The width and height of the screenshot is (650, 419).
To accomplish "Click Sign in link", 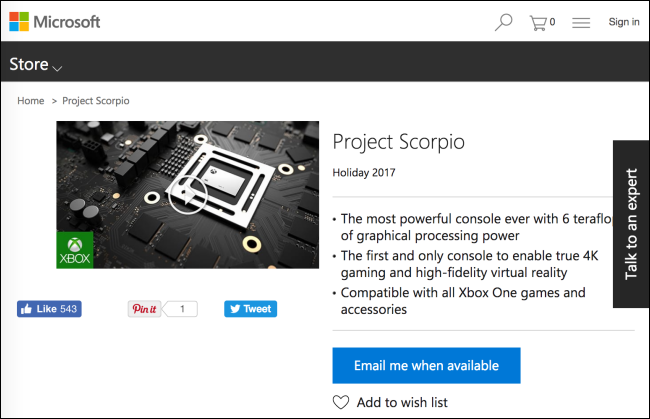I will click(623, 21).
